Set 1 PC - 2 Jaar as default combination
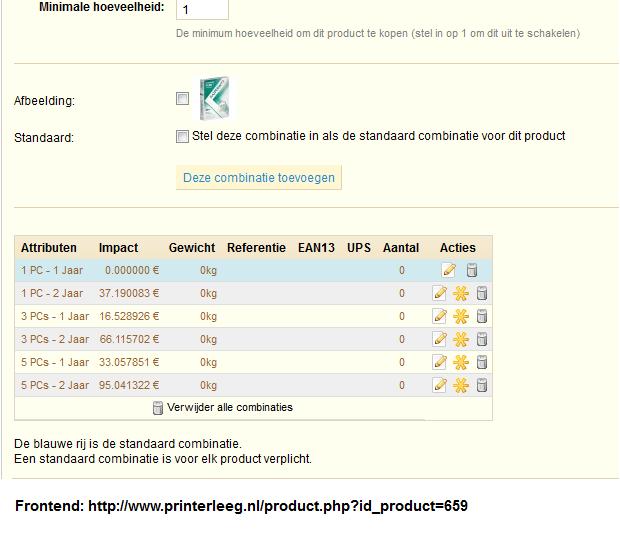Screen dimensions: 620x559 click(461, 293)
